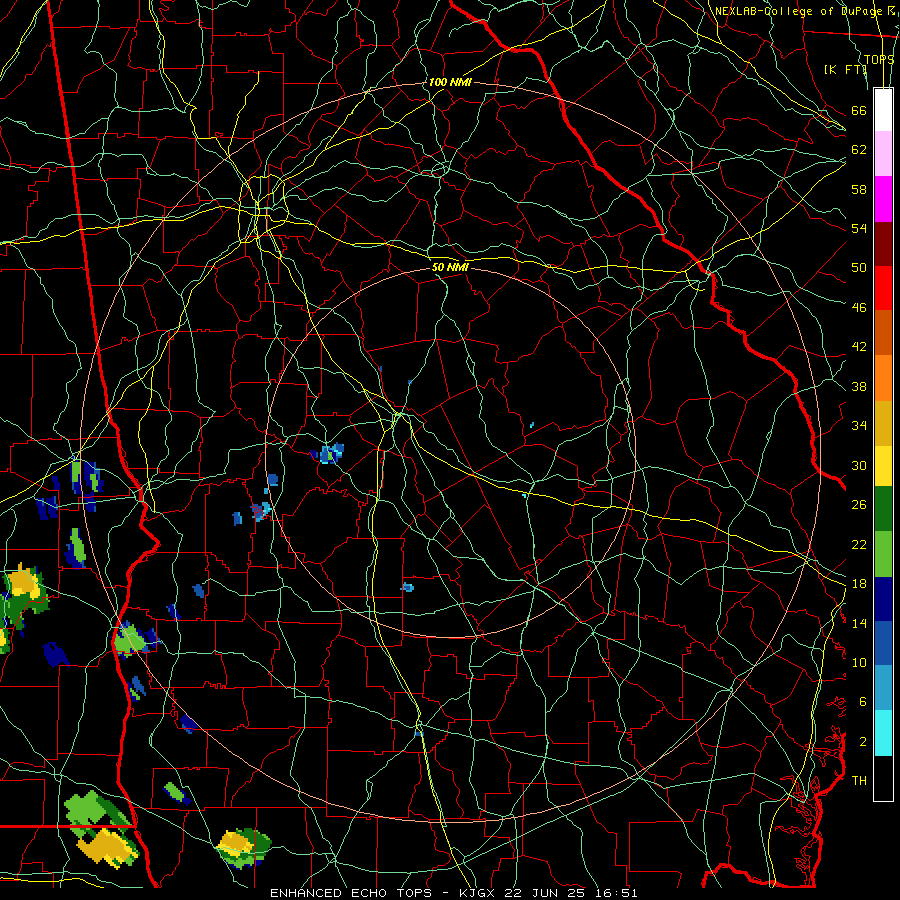Screen dimensions: 900x900
Task: Click the legend value 62
Action: [859, 150]
